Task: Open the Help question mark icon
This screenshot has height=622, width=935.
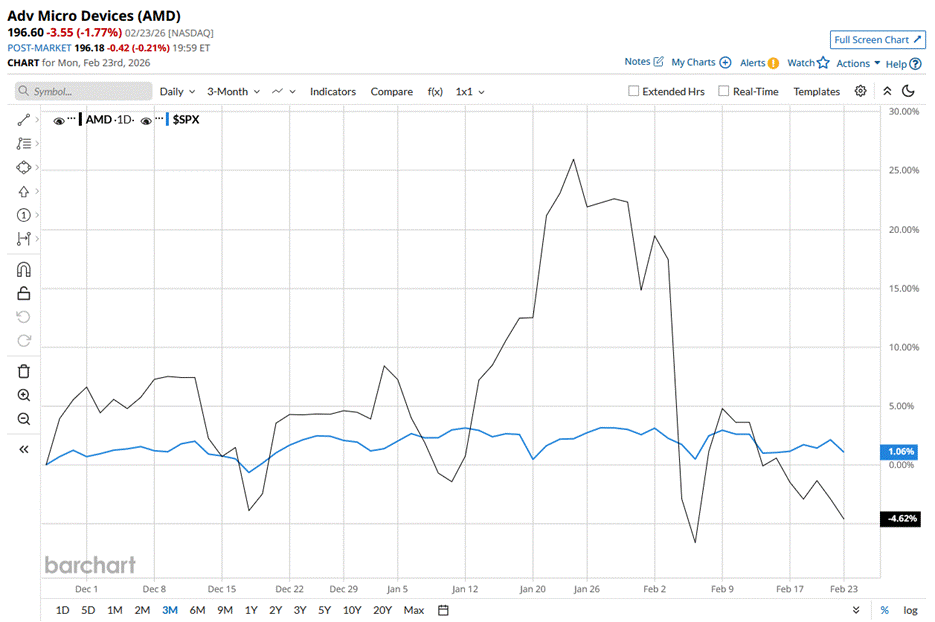Action: click(916, 64)
